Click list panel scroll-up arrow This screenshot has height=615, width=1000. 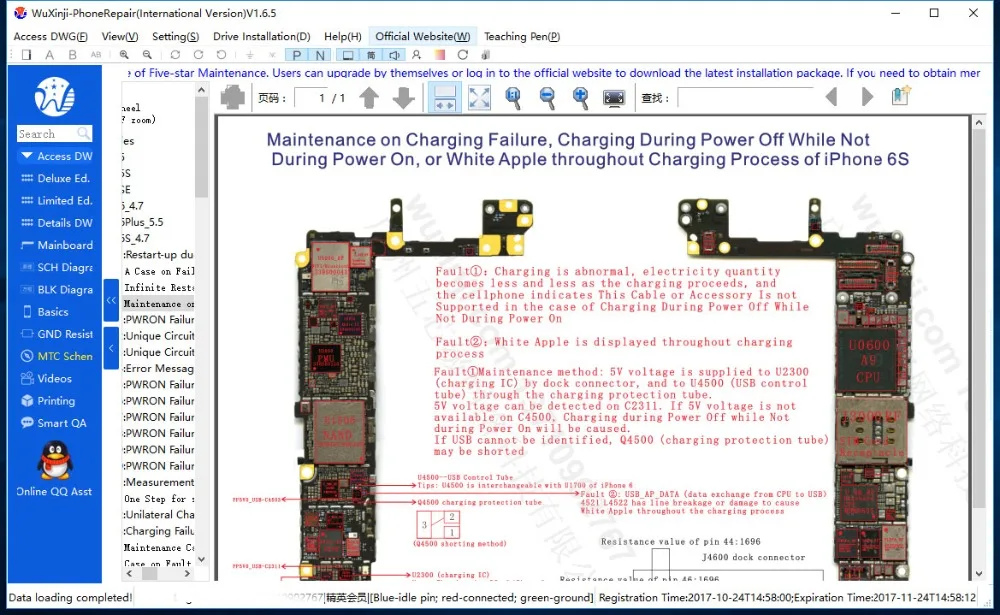coord(202,90)
